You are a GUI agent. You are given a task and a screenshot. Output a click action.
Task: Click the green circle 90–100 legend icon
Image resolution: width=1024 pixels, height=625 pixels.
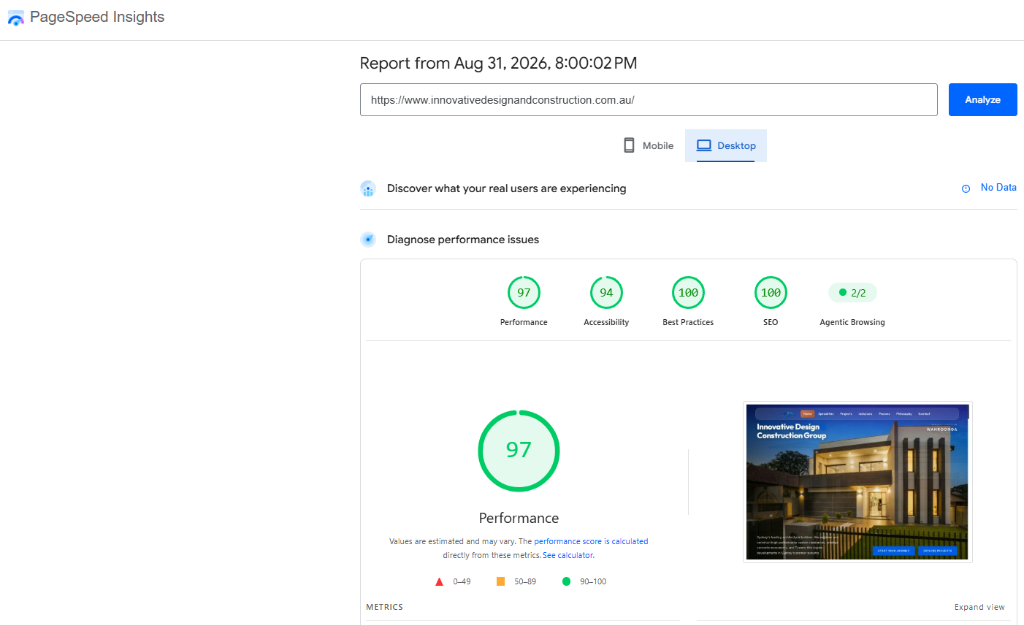[x=566, y=581]
